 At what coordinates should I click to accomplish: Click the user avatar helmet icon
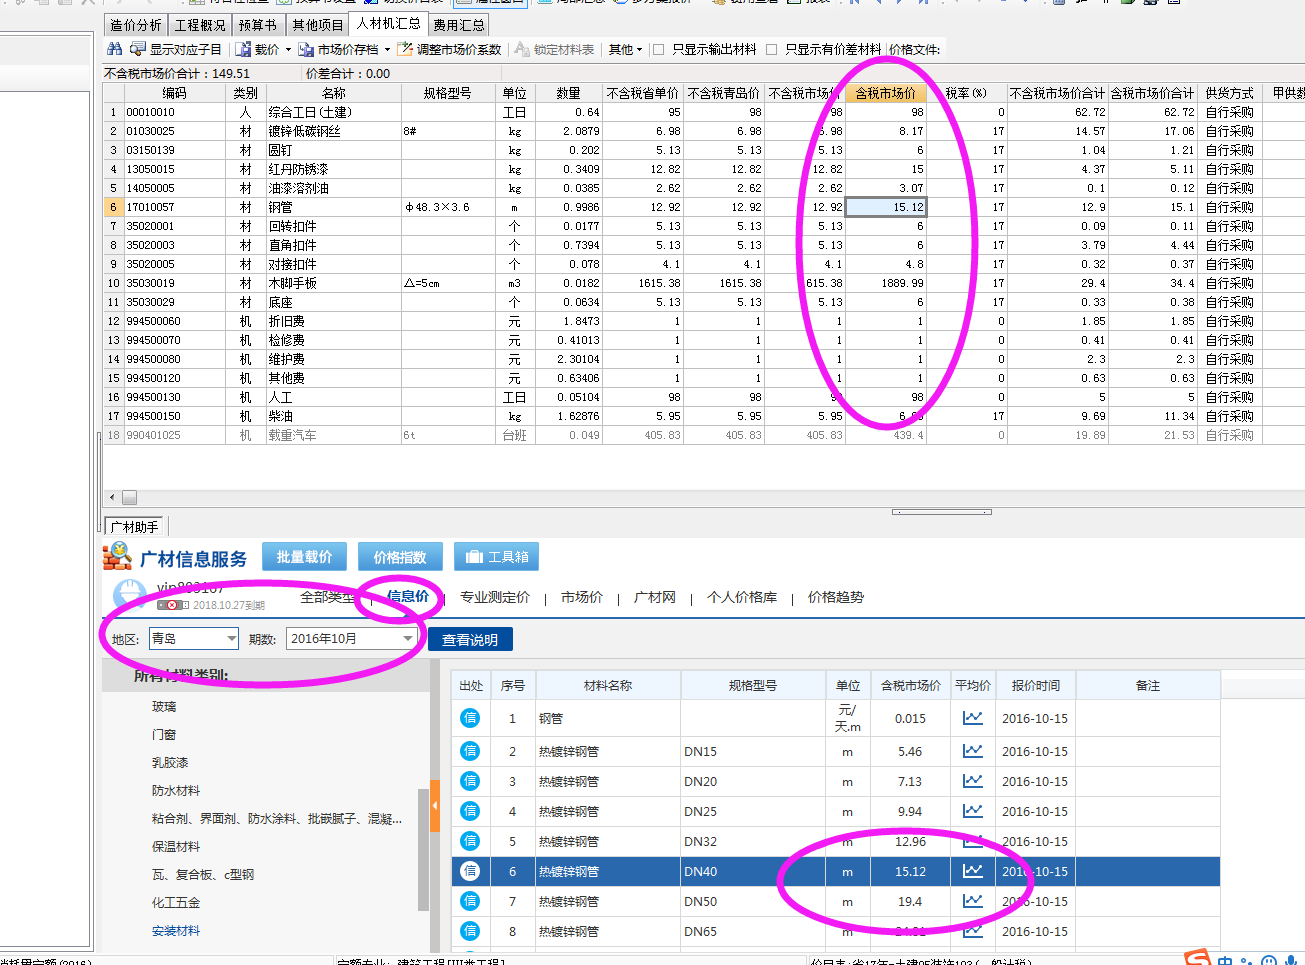click(129, 597)
